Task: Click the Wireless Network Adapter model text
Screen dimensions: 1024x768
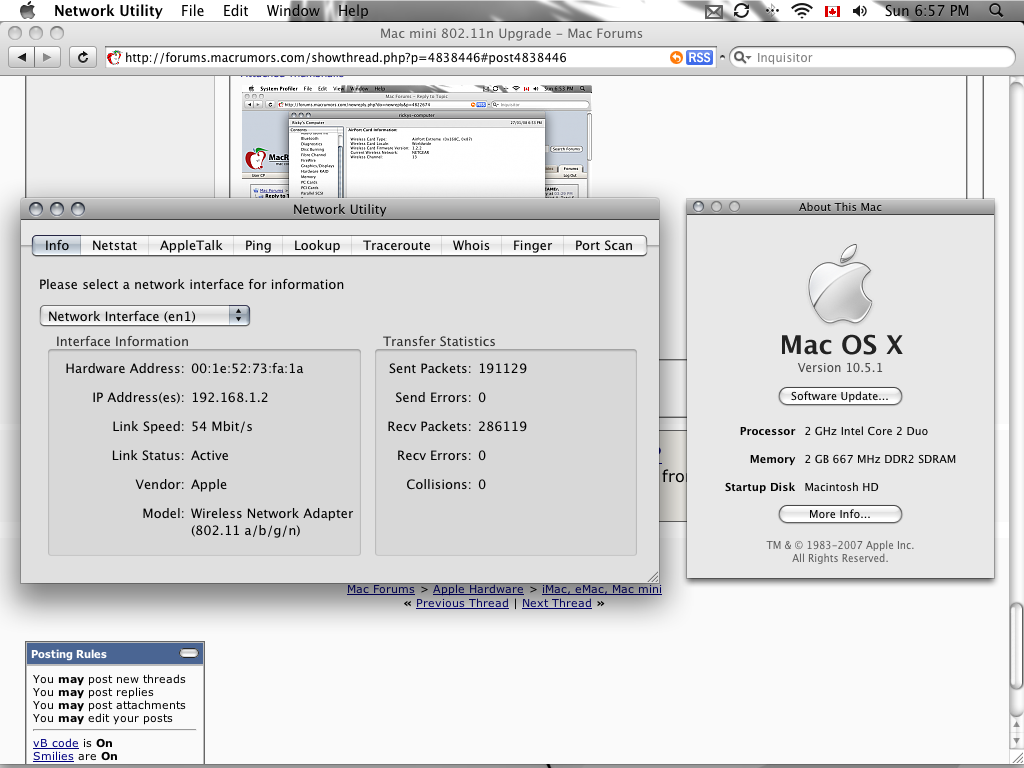Action: 272,522
